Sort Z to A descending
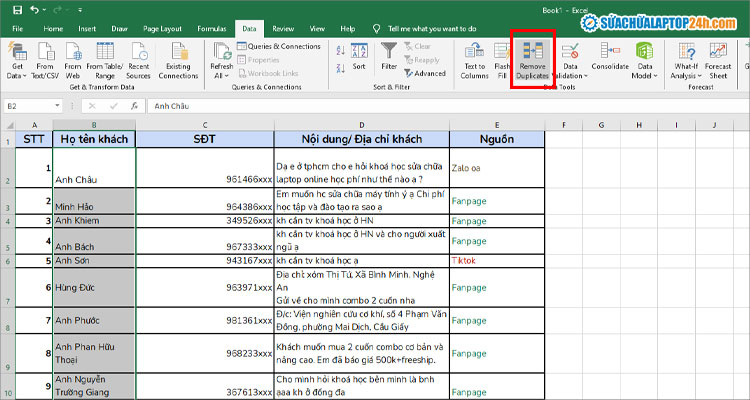Image resolution: width=750 pixels, height=400 pixels. 341,68
